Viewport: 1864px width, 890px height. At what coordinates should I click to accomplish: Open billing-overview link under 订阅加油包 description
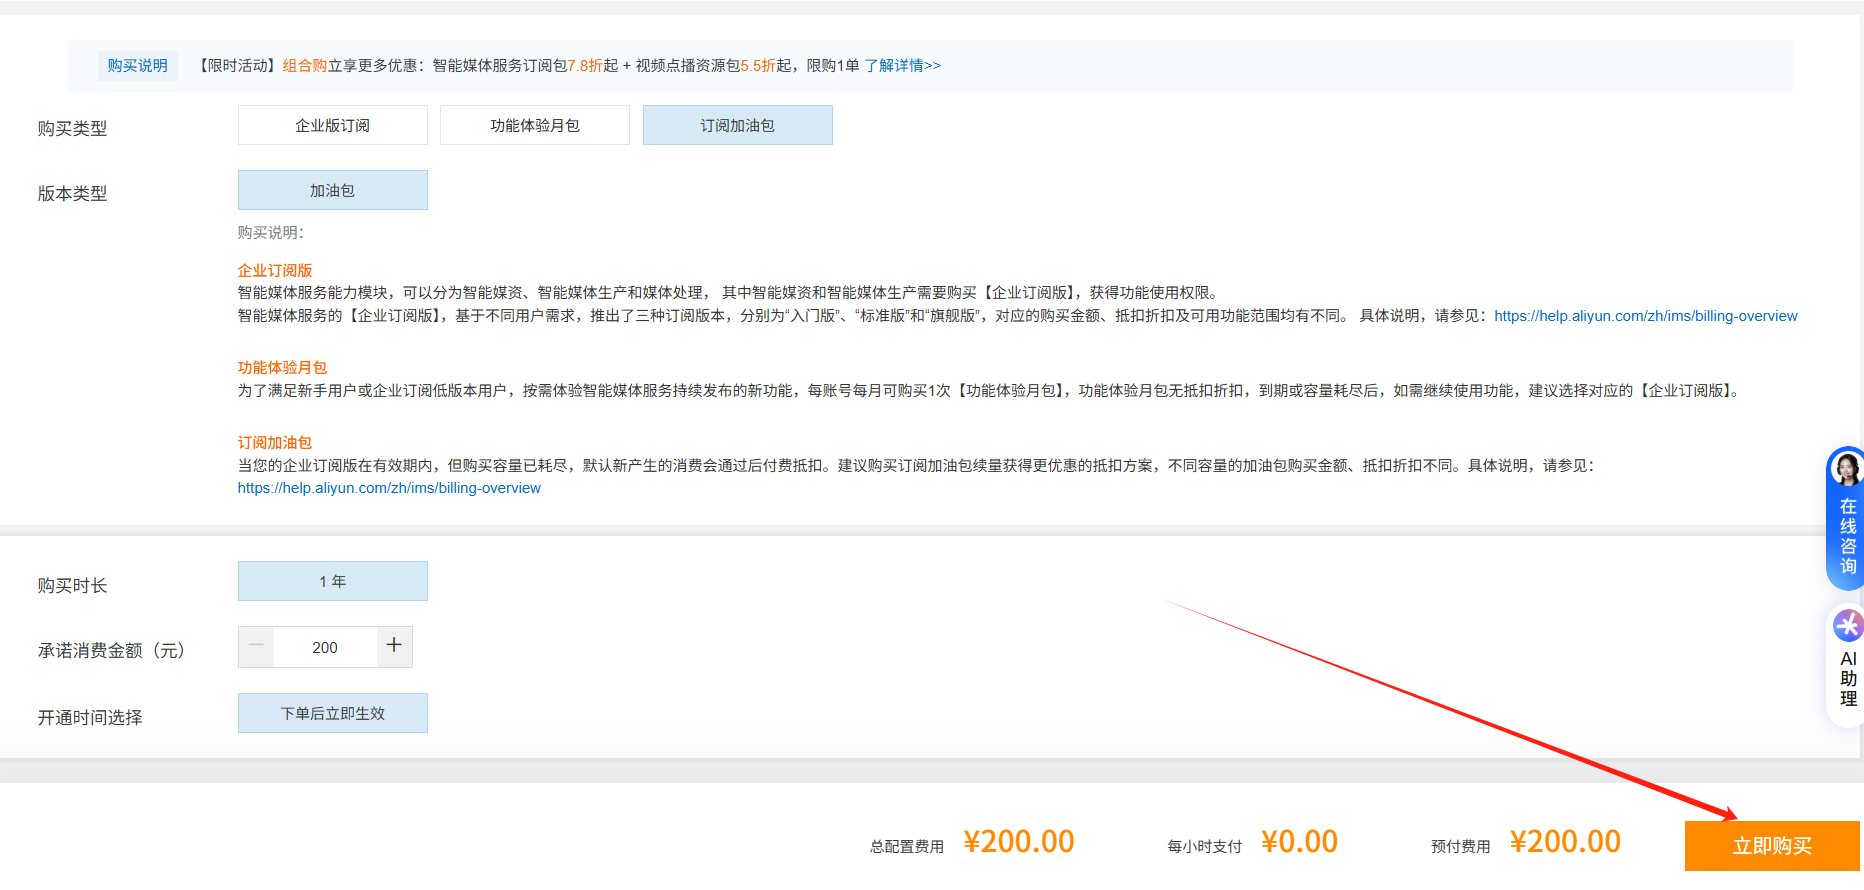point(389,488)
